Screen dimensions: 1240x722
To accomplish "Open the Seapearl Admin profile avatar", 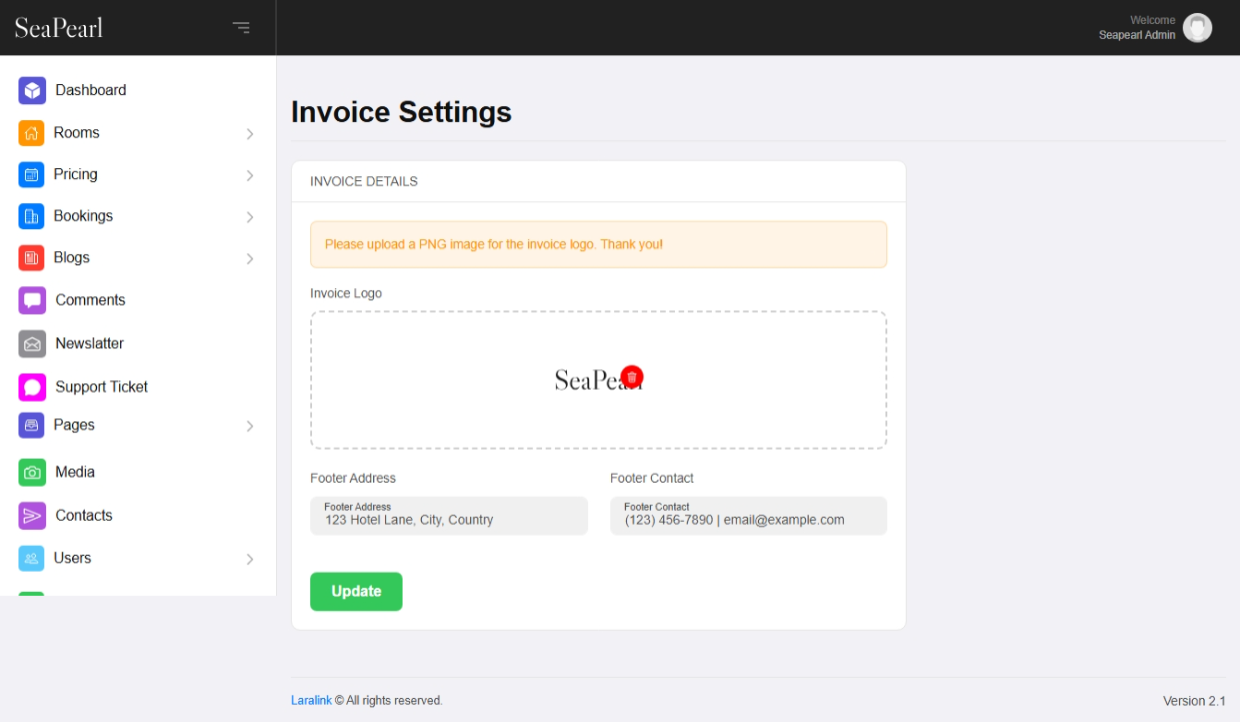I will (x=1197, y=28).
